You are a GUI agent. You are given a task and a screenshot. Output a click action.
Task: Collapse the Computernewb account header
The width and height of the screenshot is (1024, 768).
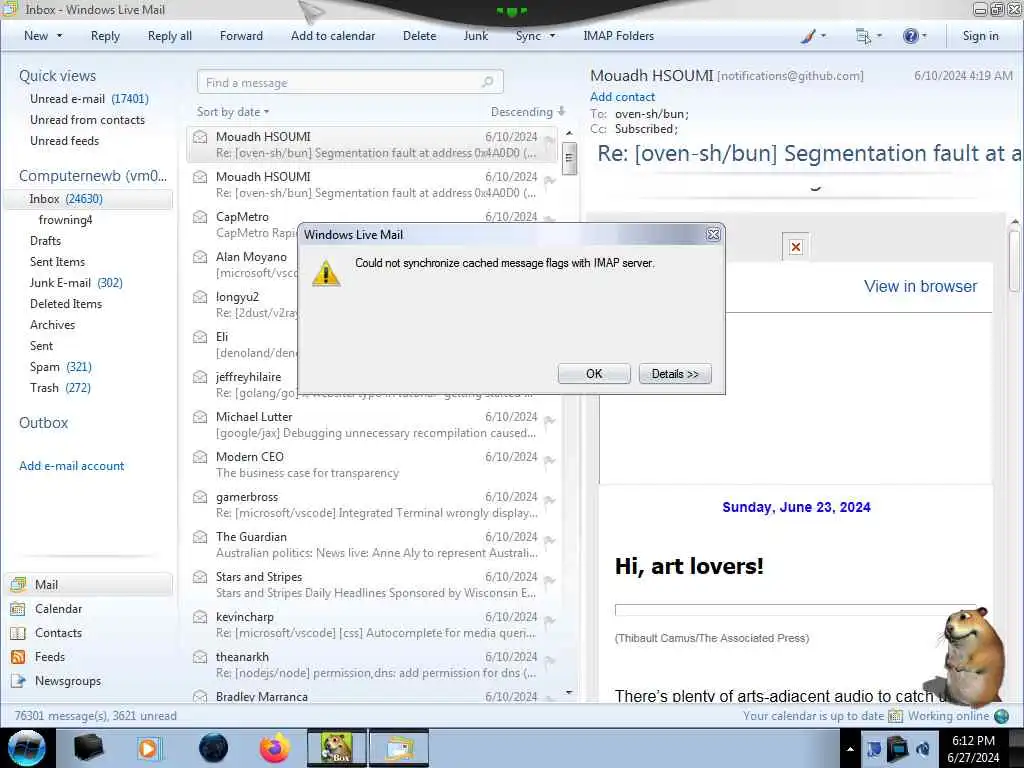pos(93,176)
